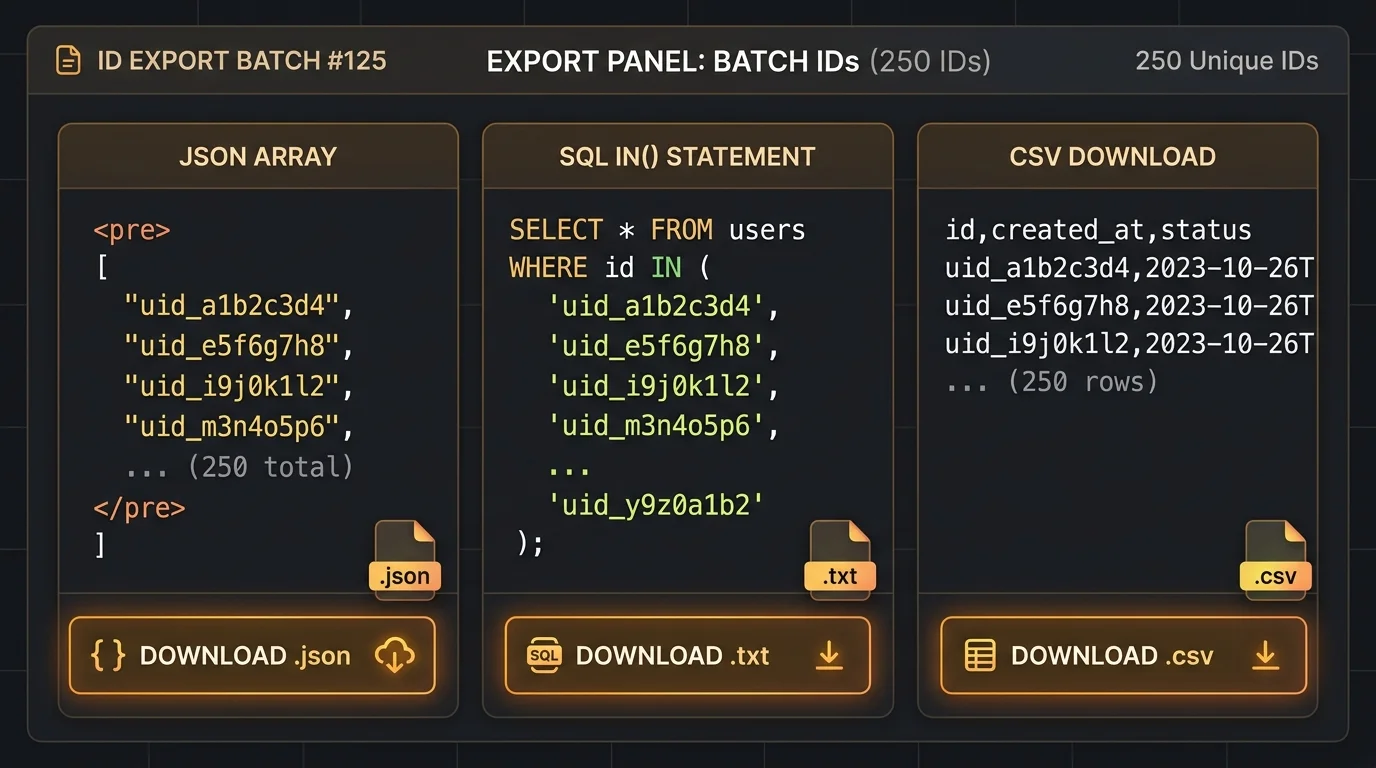This screenshot has width=1376, height=768.
Task: Open the JSON ARRAY panel header
Action: (x=258, y=156)
